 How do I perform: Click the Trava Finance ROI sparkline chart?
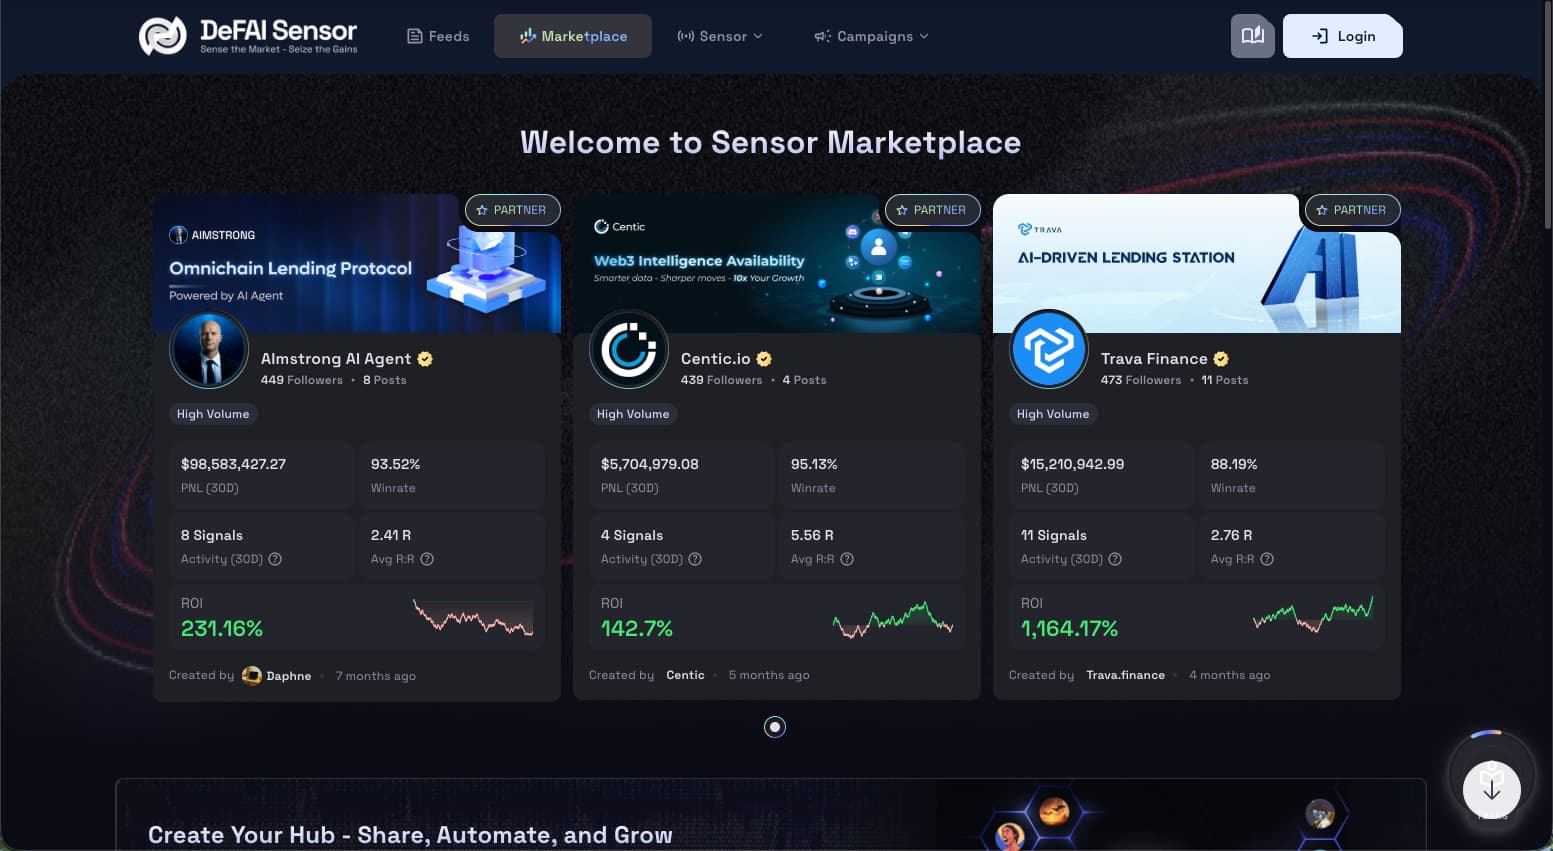pyautogui.click(x=1313, y=614)
